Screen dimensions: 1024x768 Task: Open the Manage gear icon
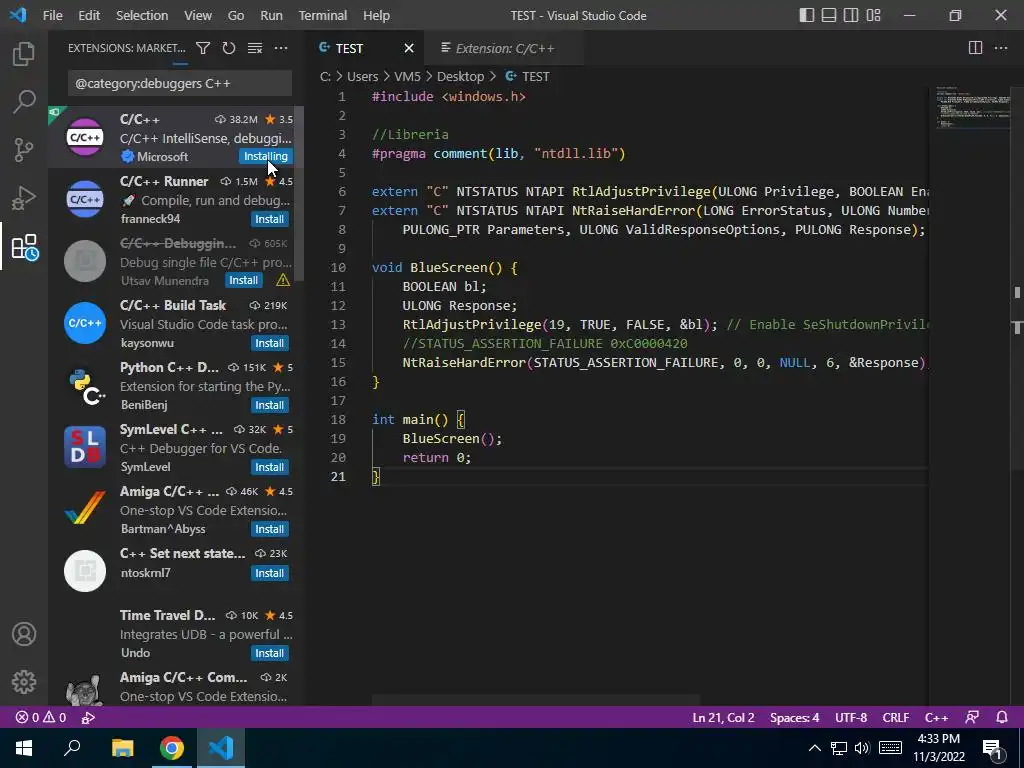coord(24,682)
